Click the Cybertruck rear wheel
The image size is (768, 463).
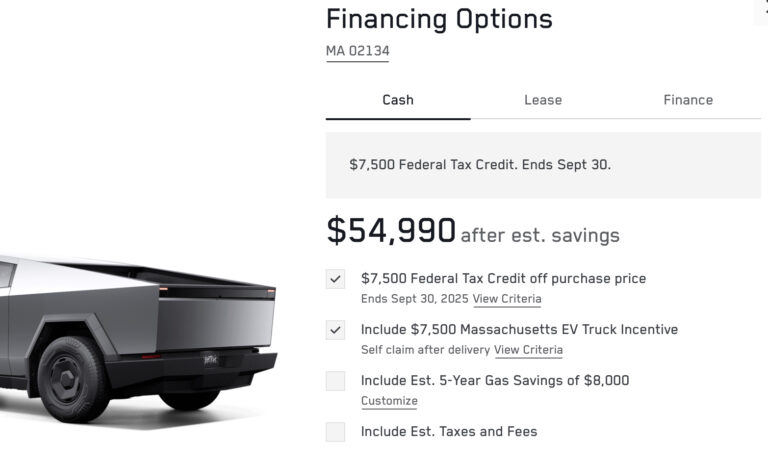(x=73, y=379)
